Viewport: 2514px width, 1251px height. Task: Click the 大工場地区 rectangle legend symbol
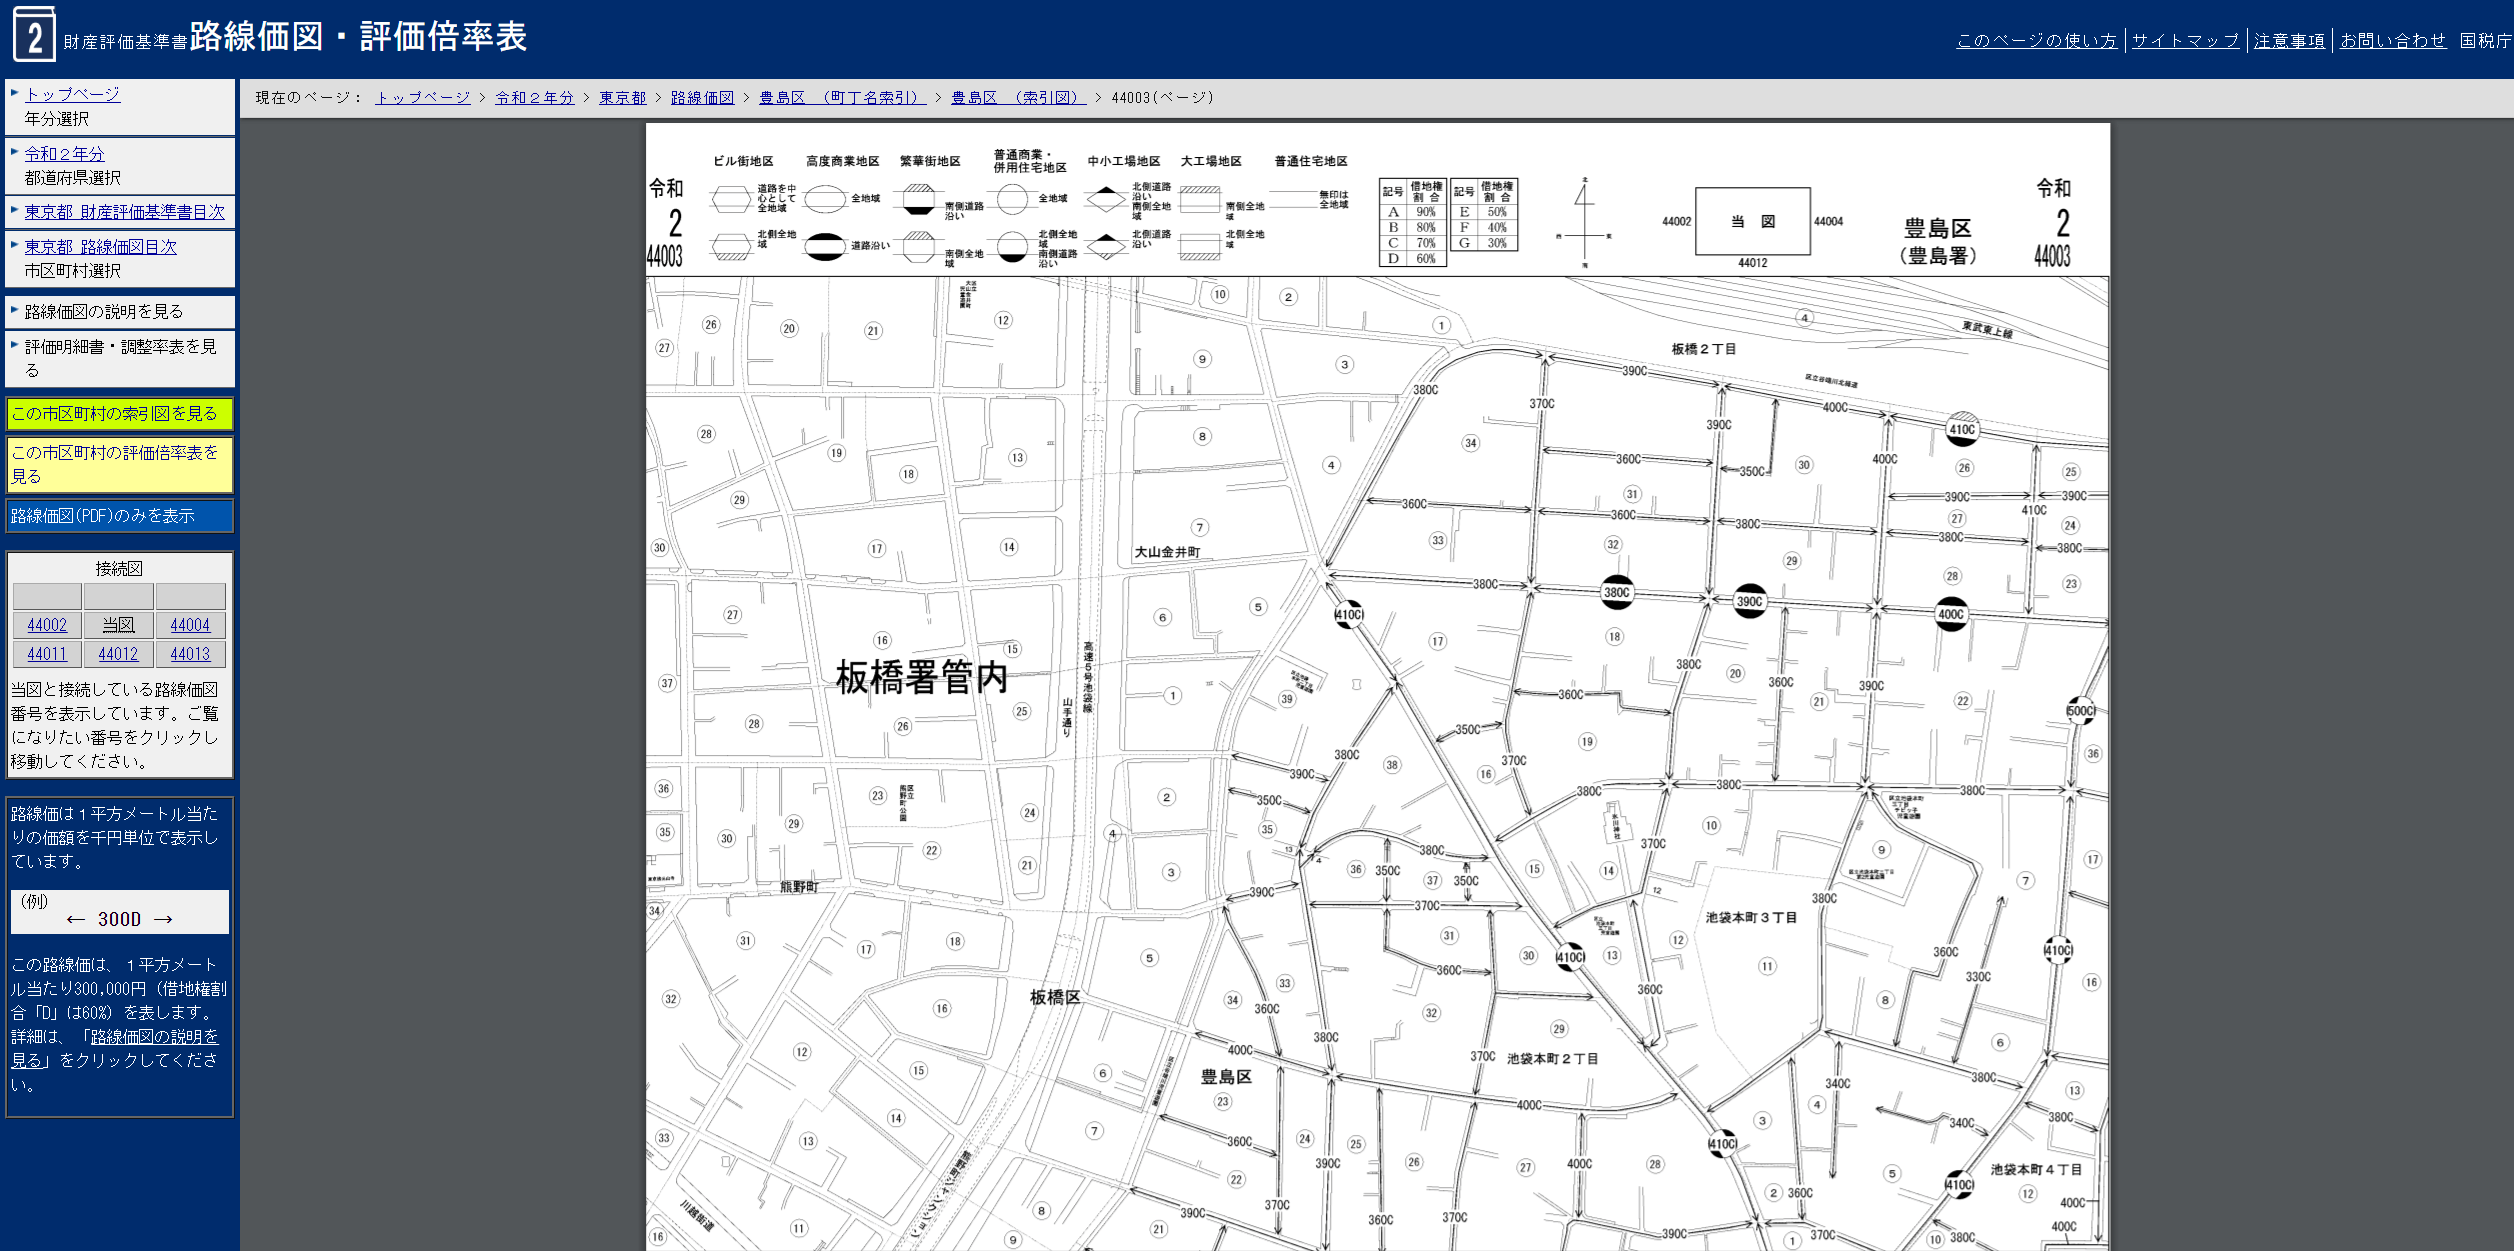[1199, 199]
